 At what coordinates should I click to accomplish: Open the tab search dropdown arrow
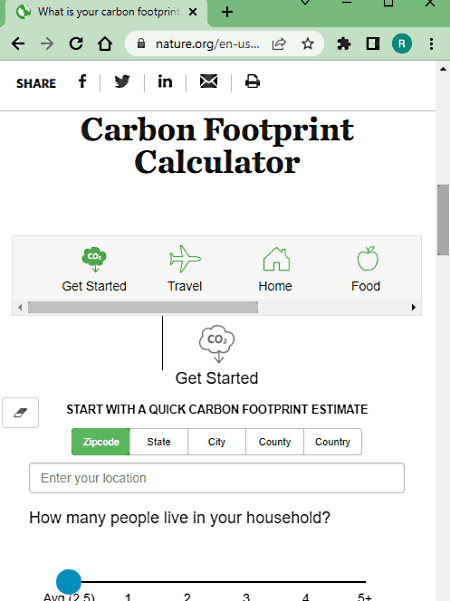[305, 3]
